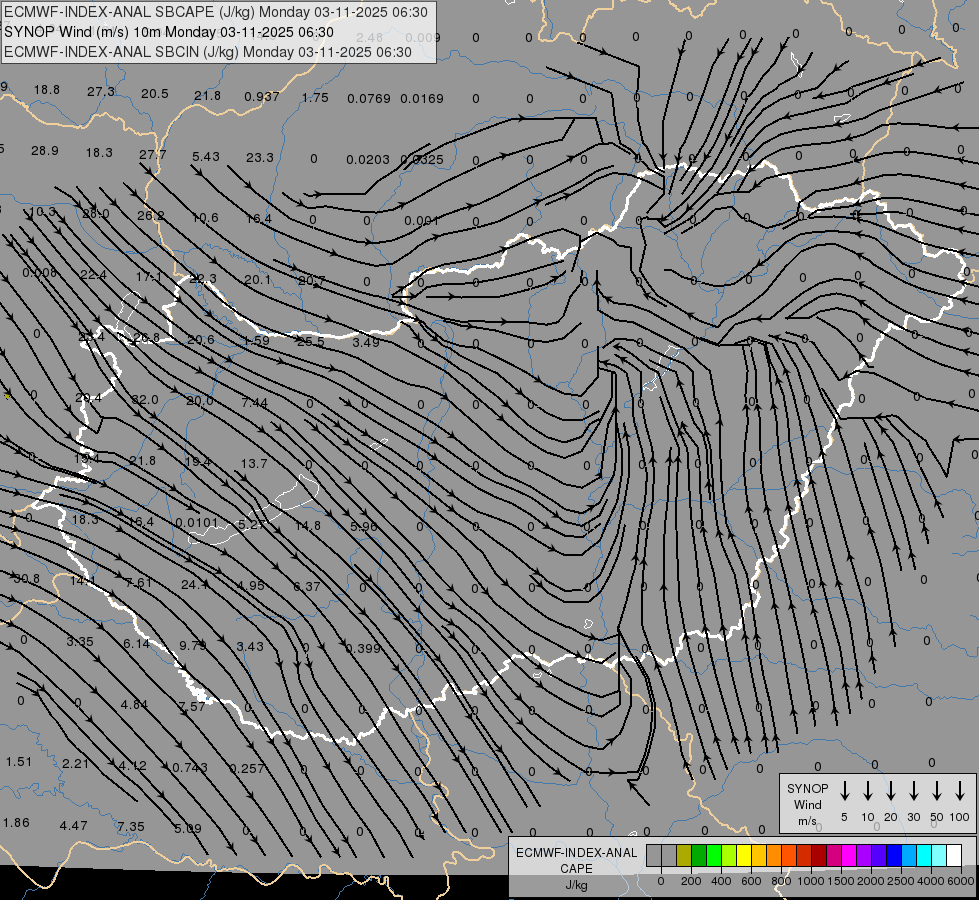Viewport: 979px width, 900px height.
Task: Click the 0.399 CAPE value on map
Action: [x=363, y=648]
